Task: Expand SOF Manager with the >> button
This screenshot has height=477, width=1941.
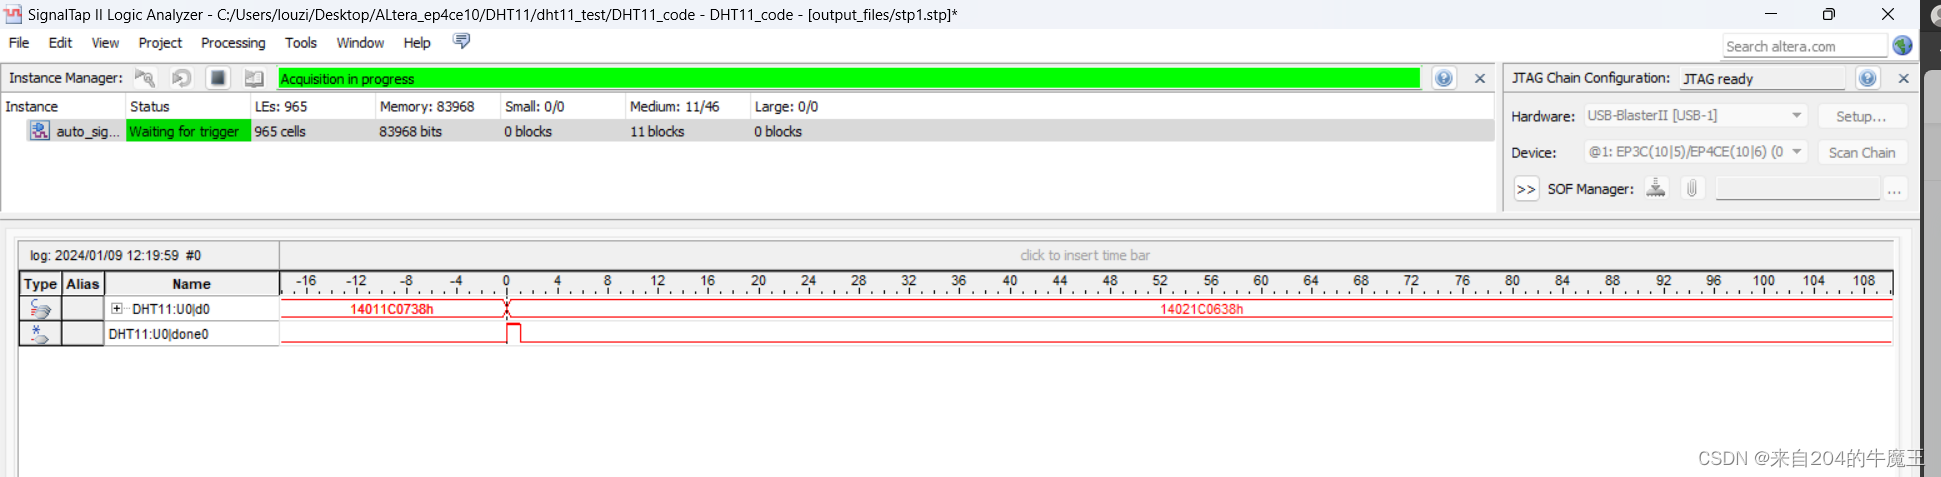Action: 1526,189
